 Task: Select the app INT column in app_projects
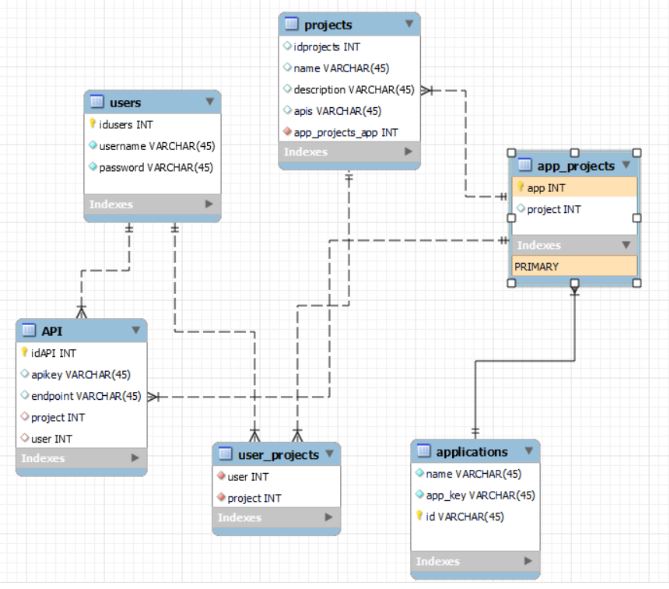pos(574,187)
